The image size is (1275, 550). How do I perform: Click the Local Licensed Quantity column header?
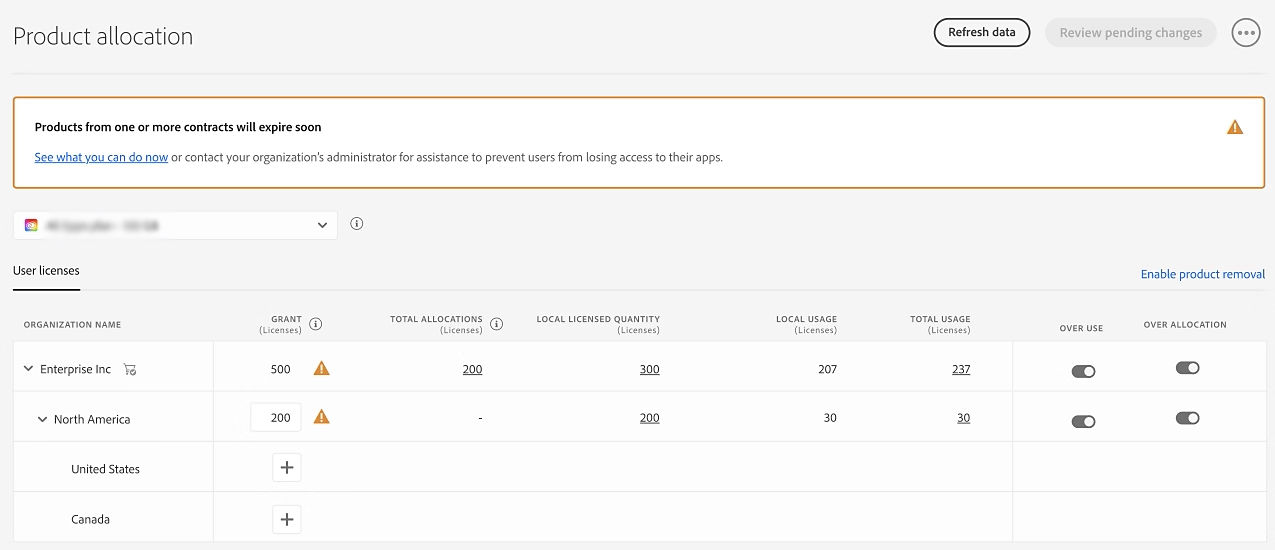pyautogui.click(x=598, y=324)
